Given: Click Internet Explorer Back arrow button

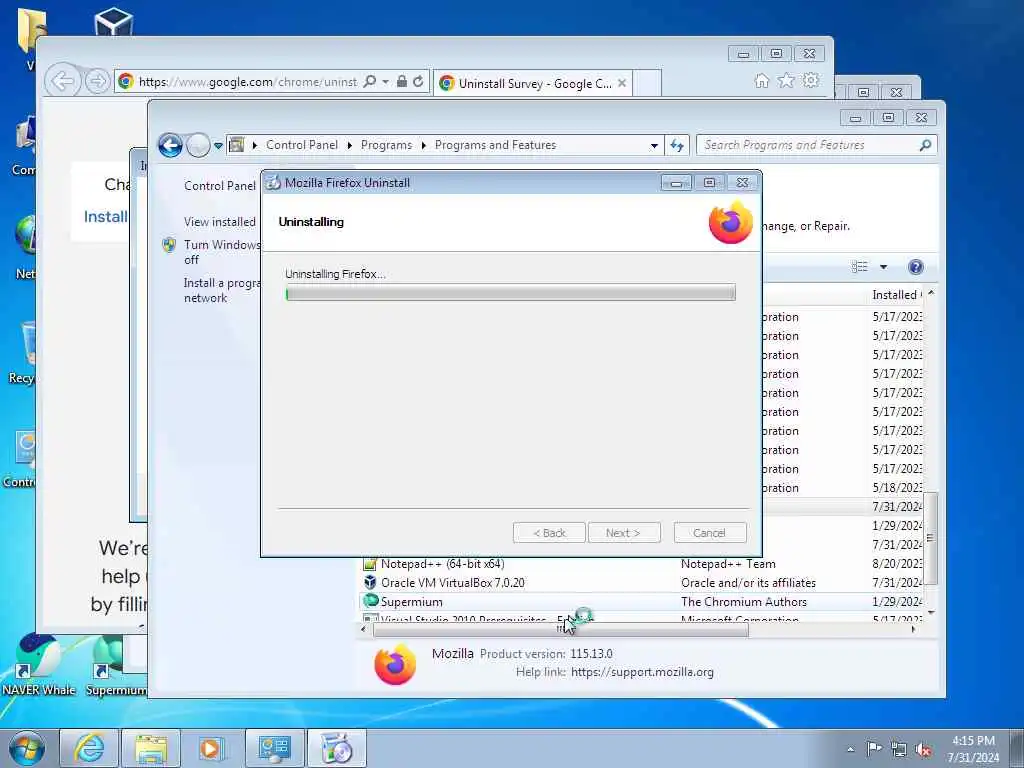Looking at the screenshot, I should tap(63, 82).
